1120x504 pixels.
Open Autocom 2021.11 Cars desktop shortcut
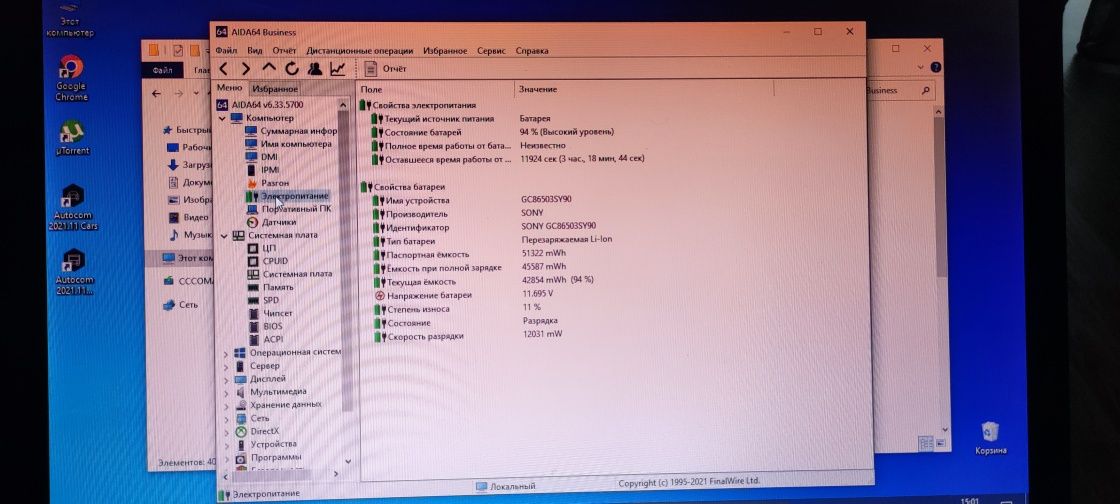(x=75, y=208)
